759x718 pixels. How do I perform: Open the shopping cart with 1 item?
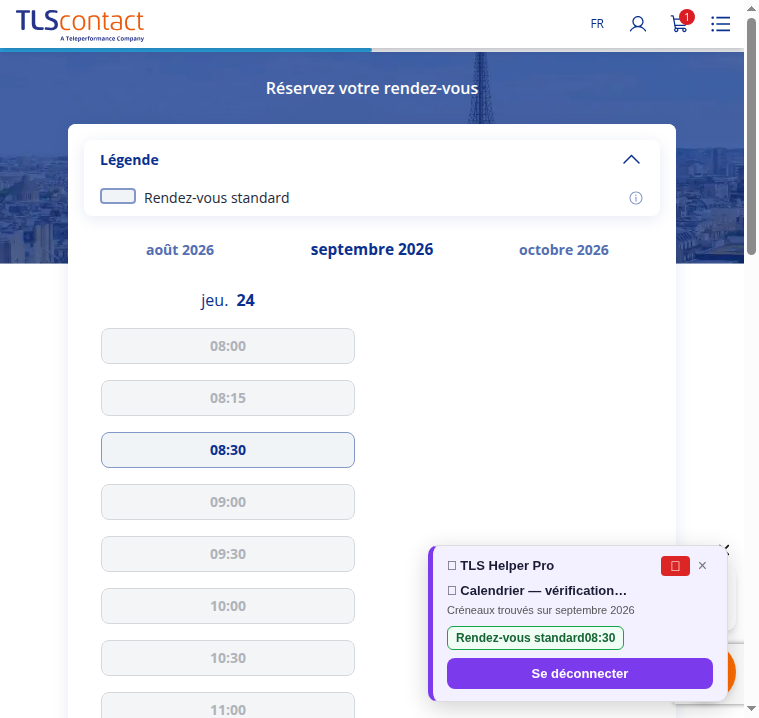(681, 22)
